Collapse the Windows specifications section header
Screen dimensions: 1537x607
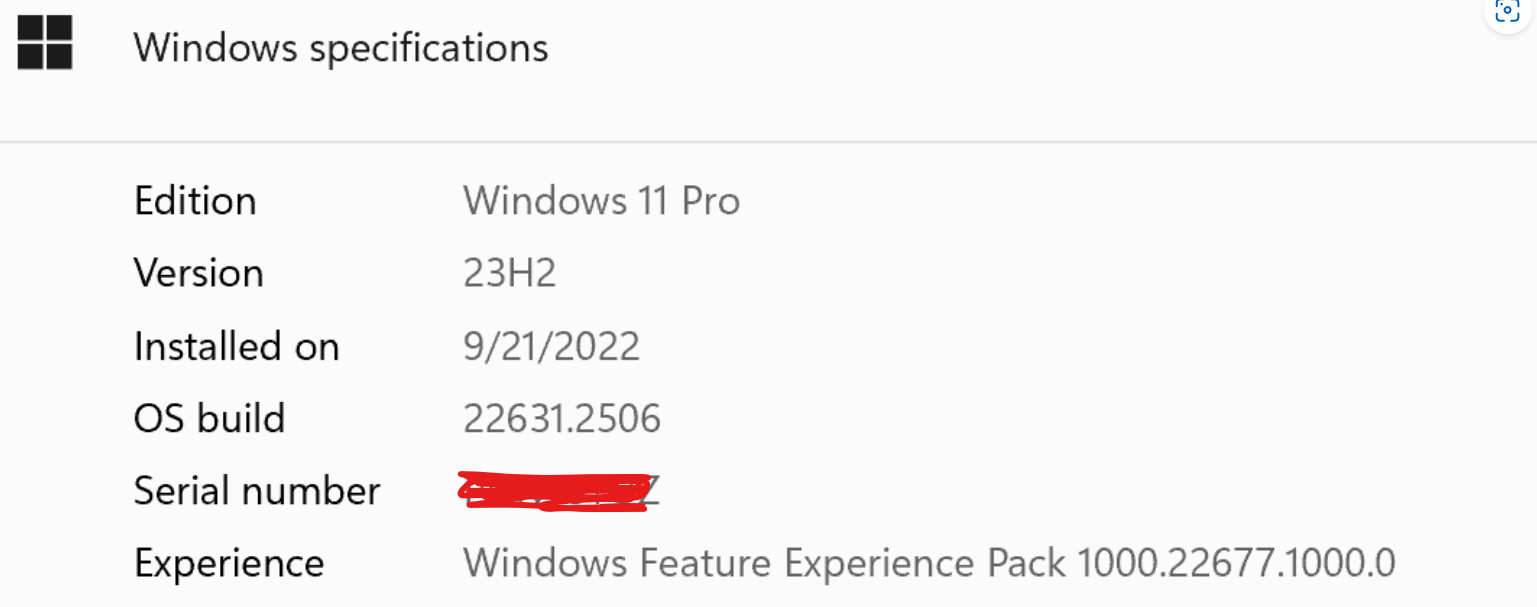341,48
